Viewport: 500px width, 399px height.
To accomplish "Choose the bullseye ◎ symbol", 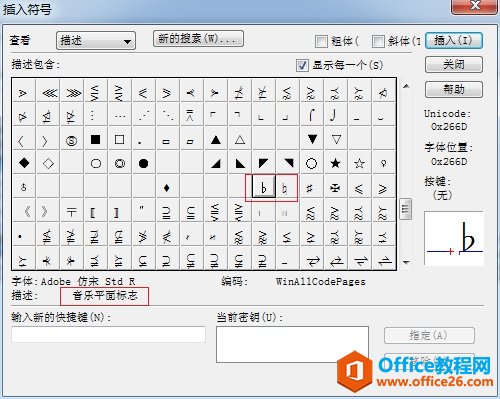I will coord(120,163).
